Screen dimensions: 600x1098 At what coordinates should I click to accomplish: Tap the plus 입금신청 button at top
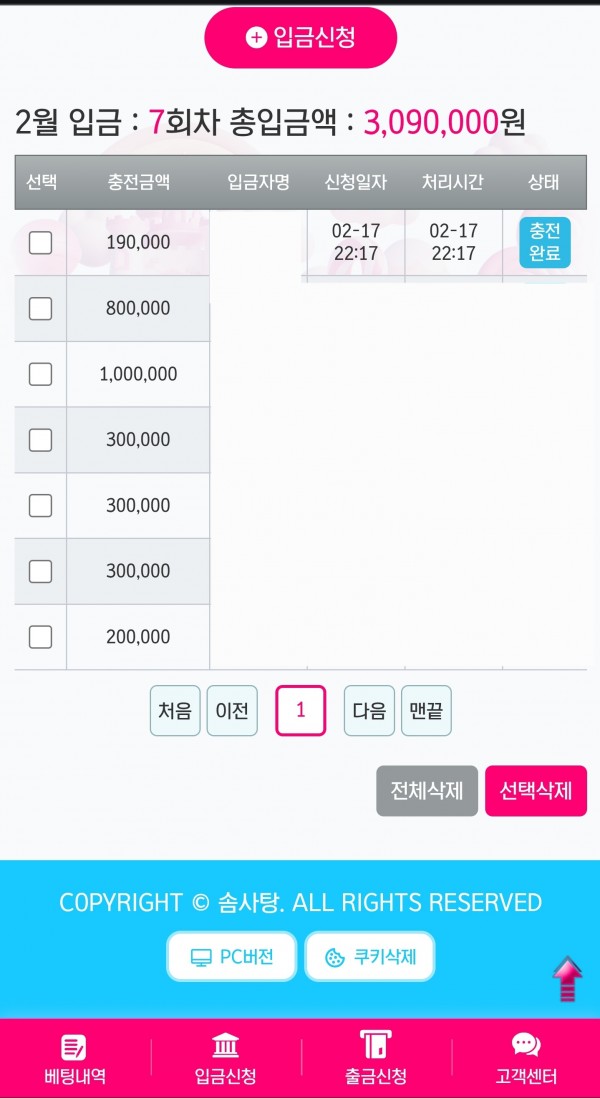click(x=300, y=37)
